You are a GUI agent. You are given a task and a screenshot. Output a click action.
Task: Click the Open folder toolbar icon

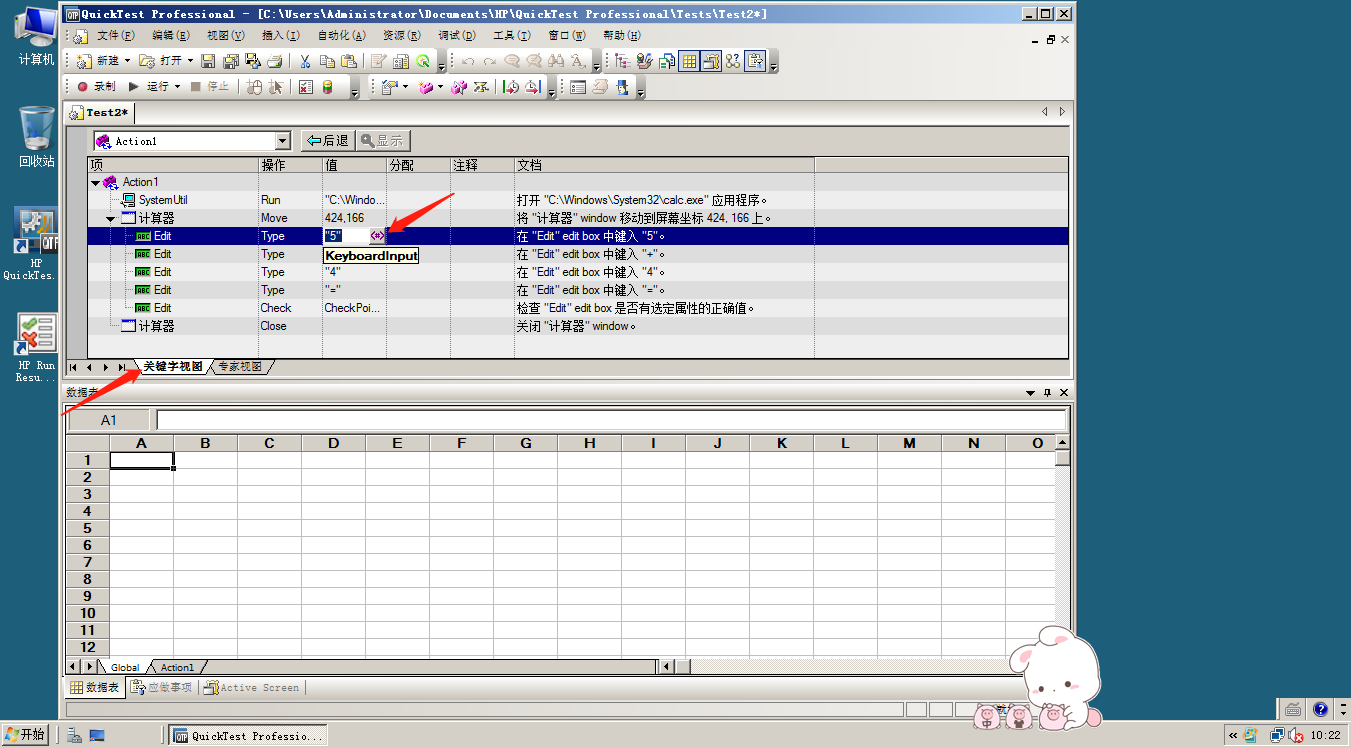pos(147,61)
